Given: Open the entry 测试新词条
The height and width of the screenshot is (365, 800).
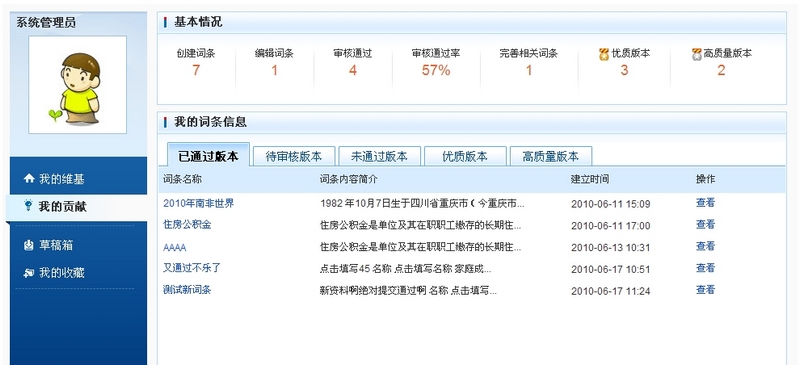Looking at the screenshot, I should (187, 290).
